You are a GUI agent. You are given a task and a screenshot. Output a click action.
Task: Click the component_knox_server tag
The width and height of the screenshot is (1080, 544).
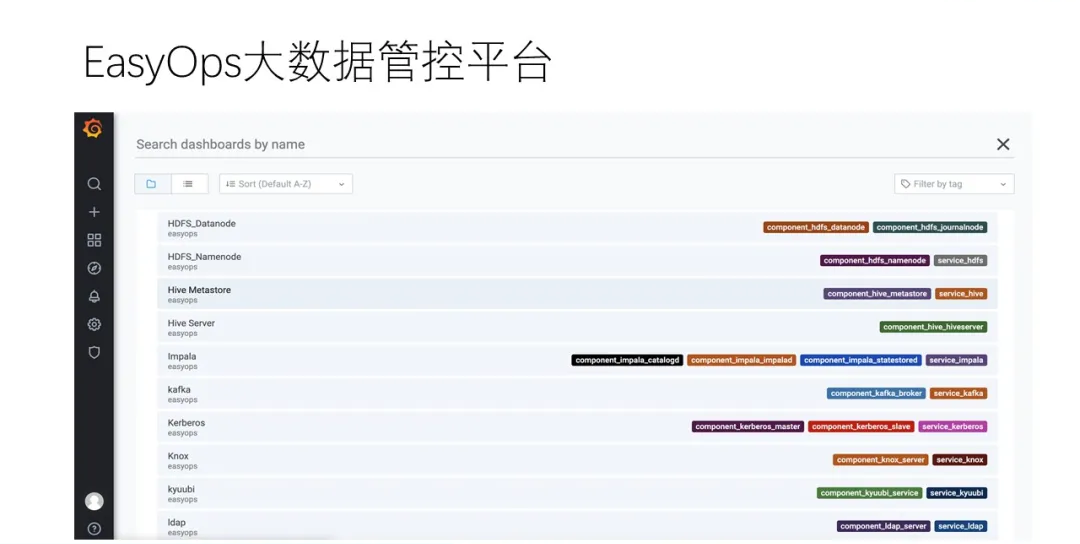[x=880, y=460]
